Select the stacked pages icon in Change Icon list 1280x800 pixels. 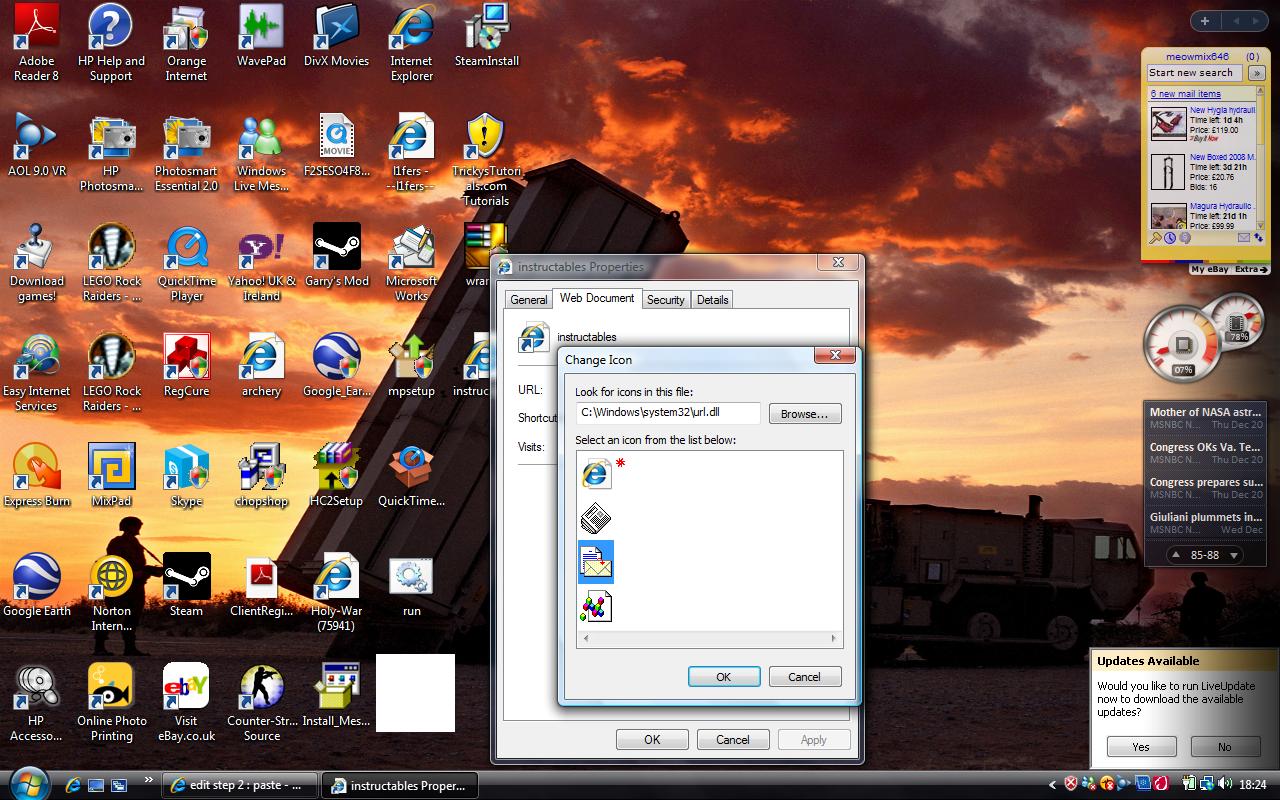pos(596,517)
